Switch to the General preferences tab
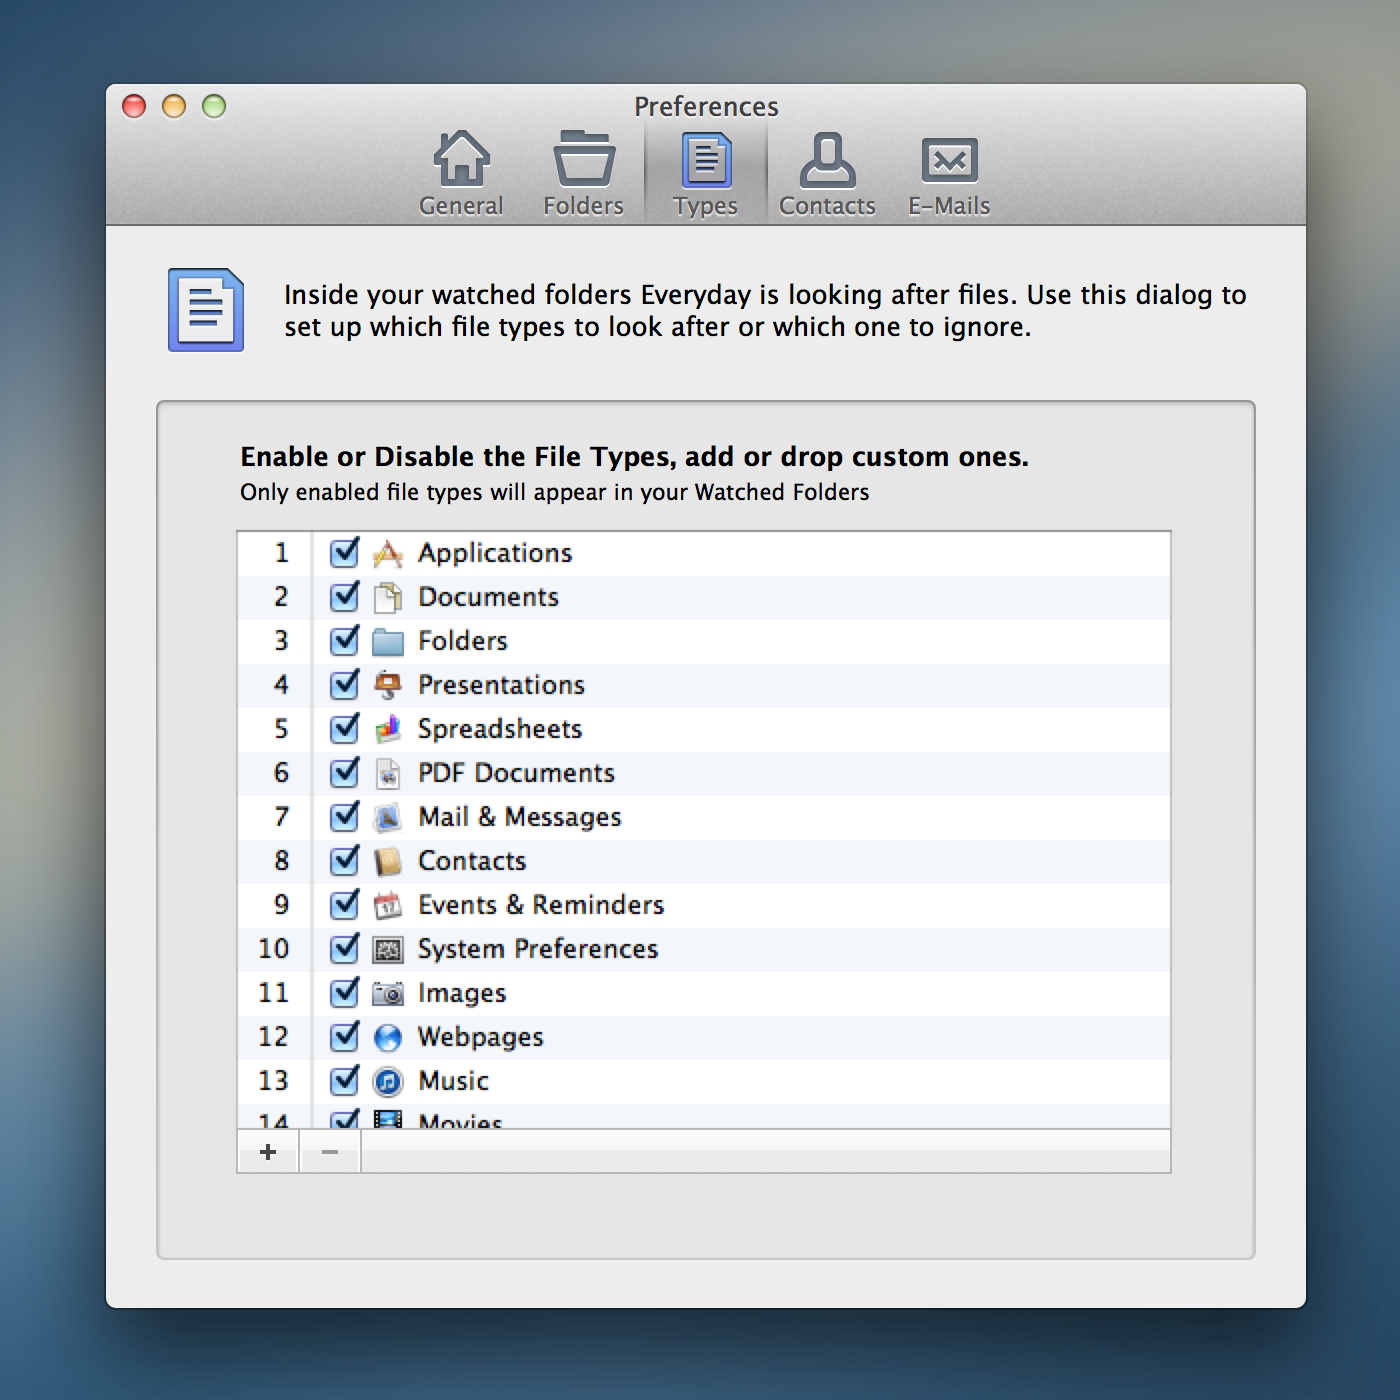 click(461, 170)
